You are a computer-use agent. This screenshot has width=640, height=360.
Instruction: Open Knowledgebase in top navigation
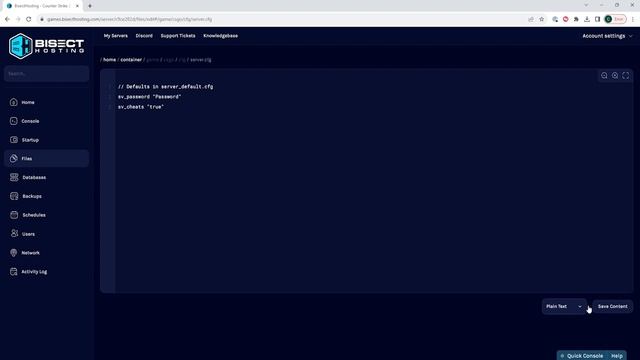click(x=220, y=36)
